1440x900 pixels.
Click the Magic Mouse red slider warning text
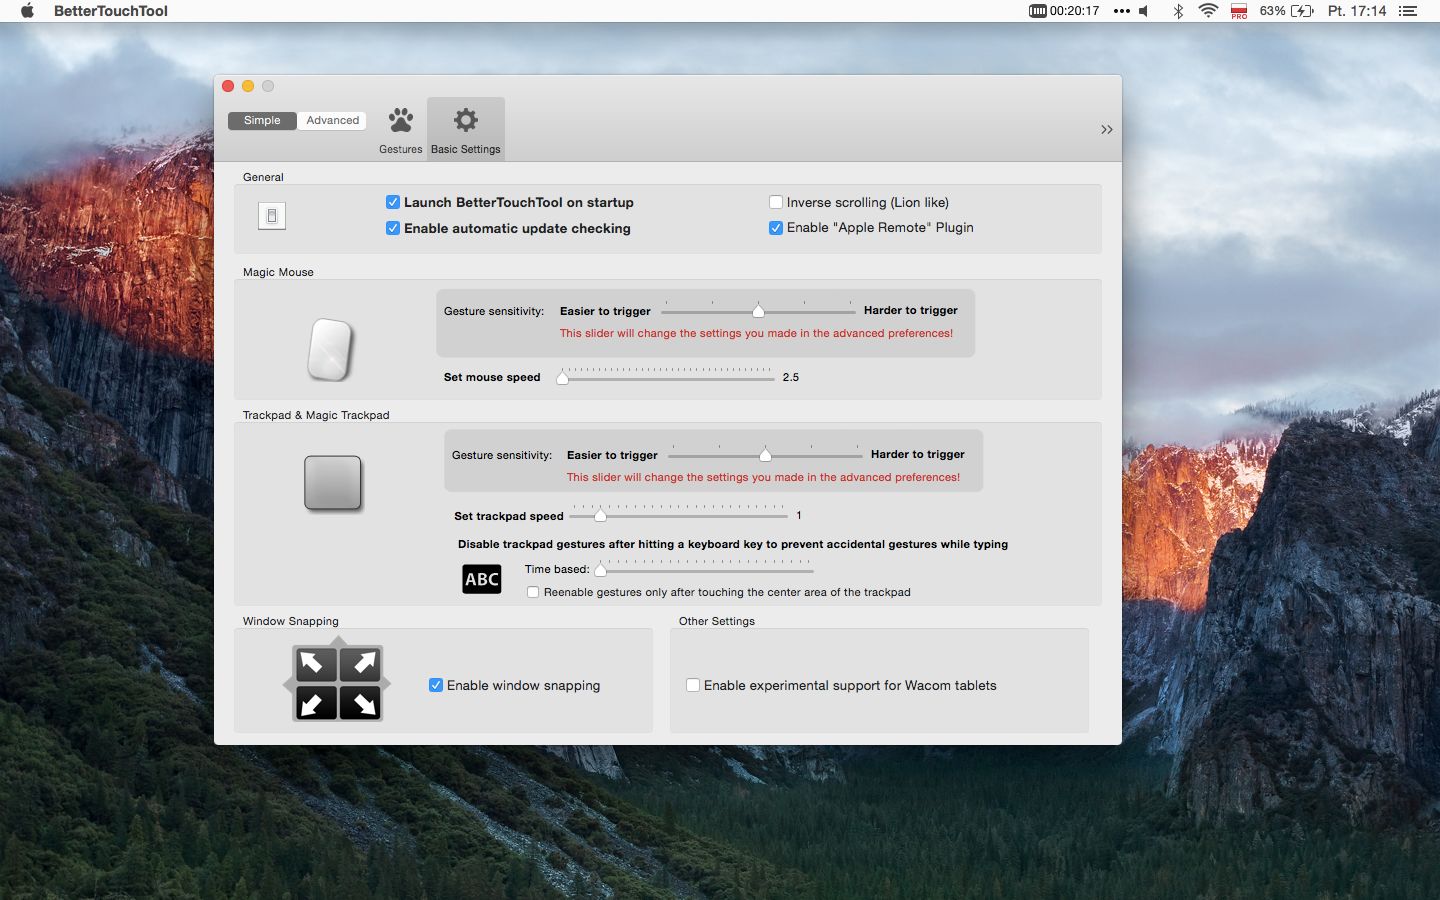pyautogui.click(x=756, y=333)
